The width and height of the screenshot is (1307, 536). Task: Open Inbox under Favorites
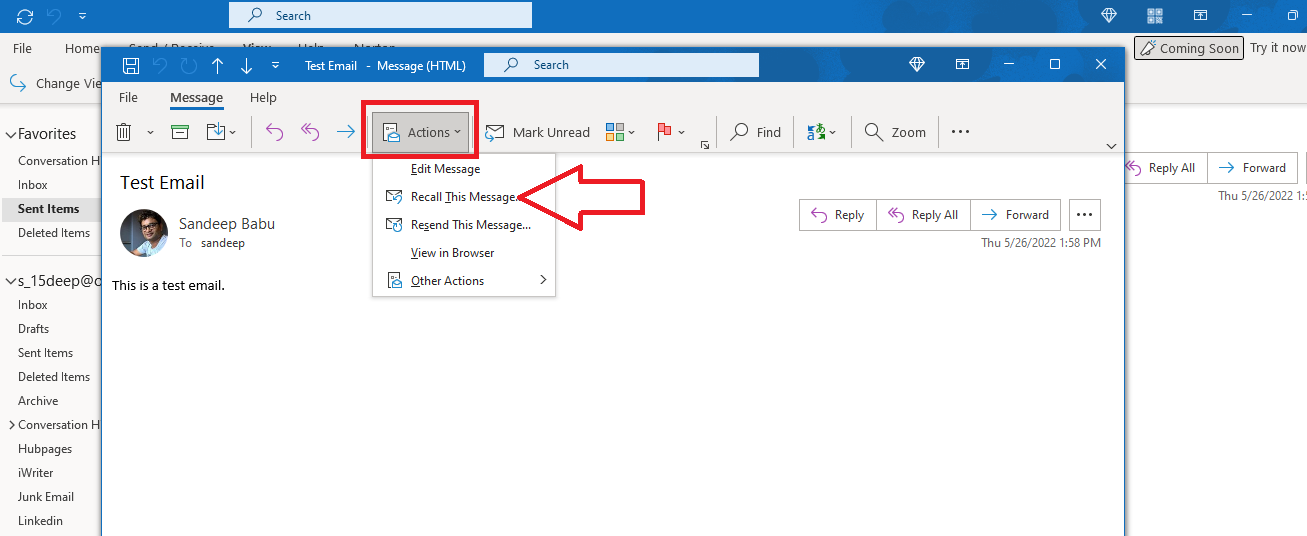point(33,185)
